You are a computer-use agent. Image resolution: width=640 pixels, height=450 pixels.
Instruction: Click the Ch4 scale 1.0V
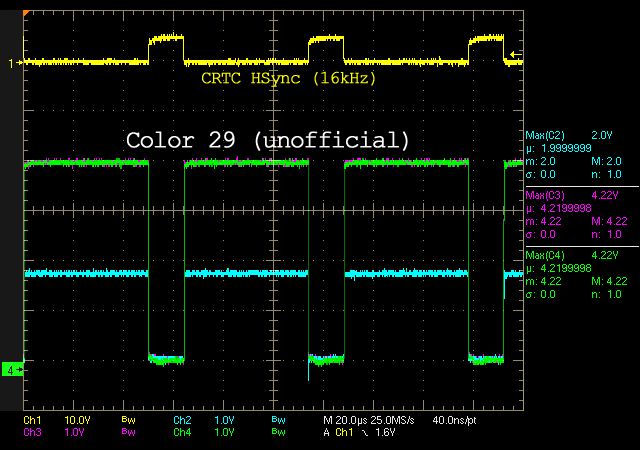tap(224, 432)
